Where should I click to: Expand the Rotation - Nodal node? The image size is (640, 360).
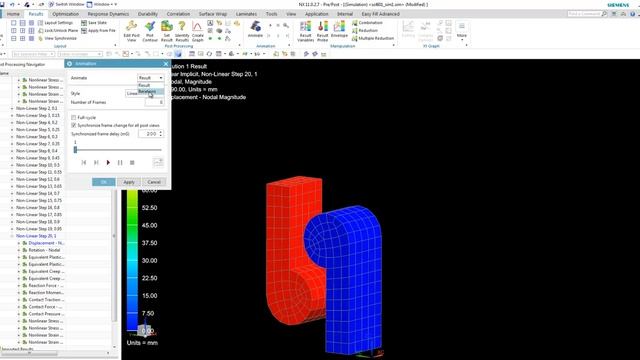[x=19, y=250]
